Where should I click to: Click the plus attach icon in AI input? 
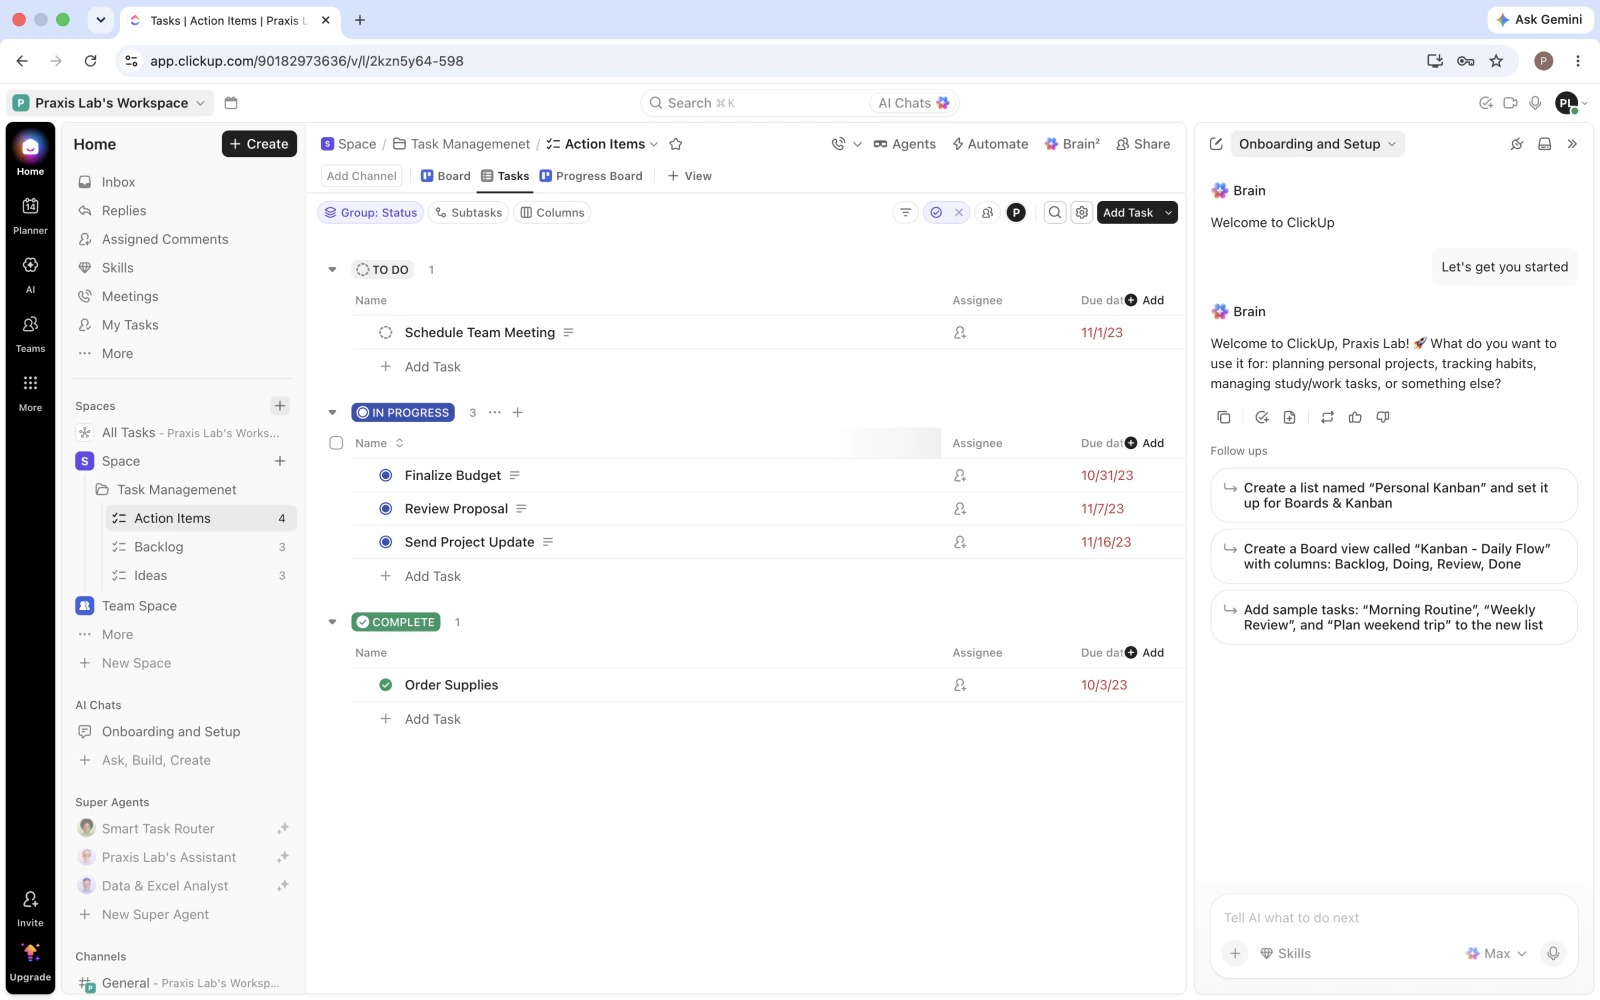(1235, 953)
